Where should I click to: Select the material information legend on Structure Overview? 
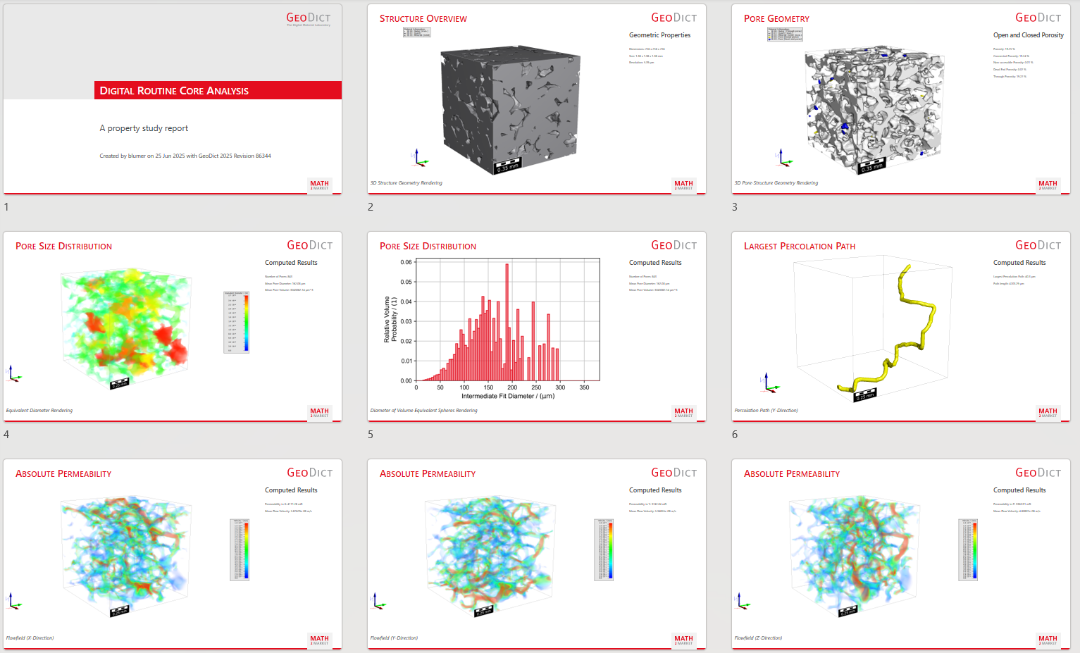coord(417,31)
